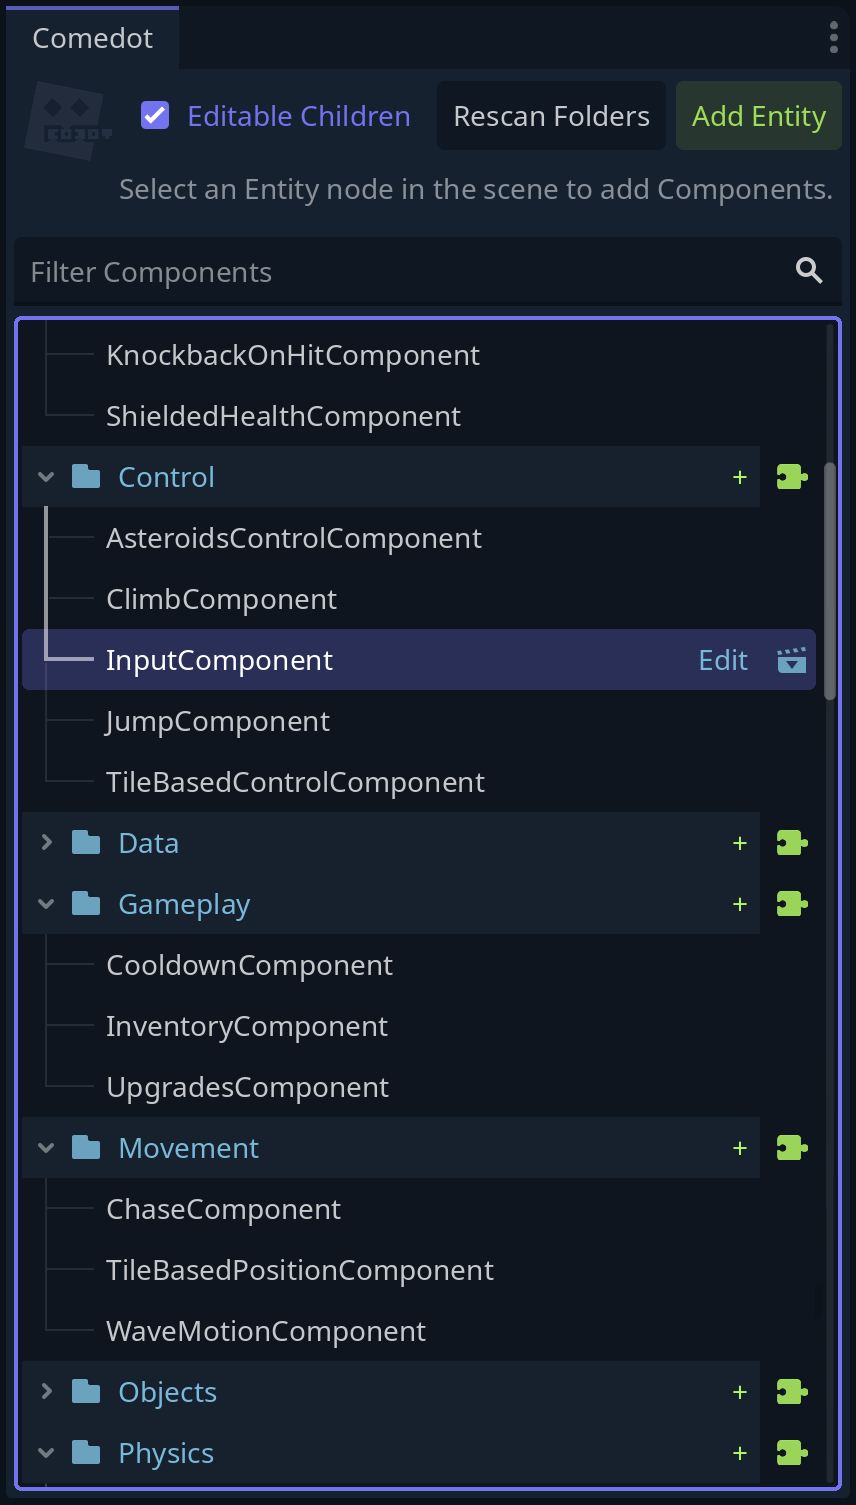Screen dimensions: 856x1505
Task: Click the green puzzle icon beside Gameplay
Action: pos(792,904)
